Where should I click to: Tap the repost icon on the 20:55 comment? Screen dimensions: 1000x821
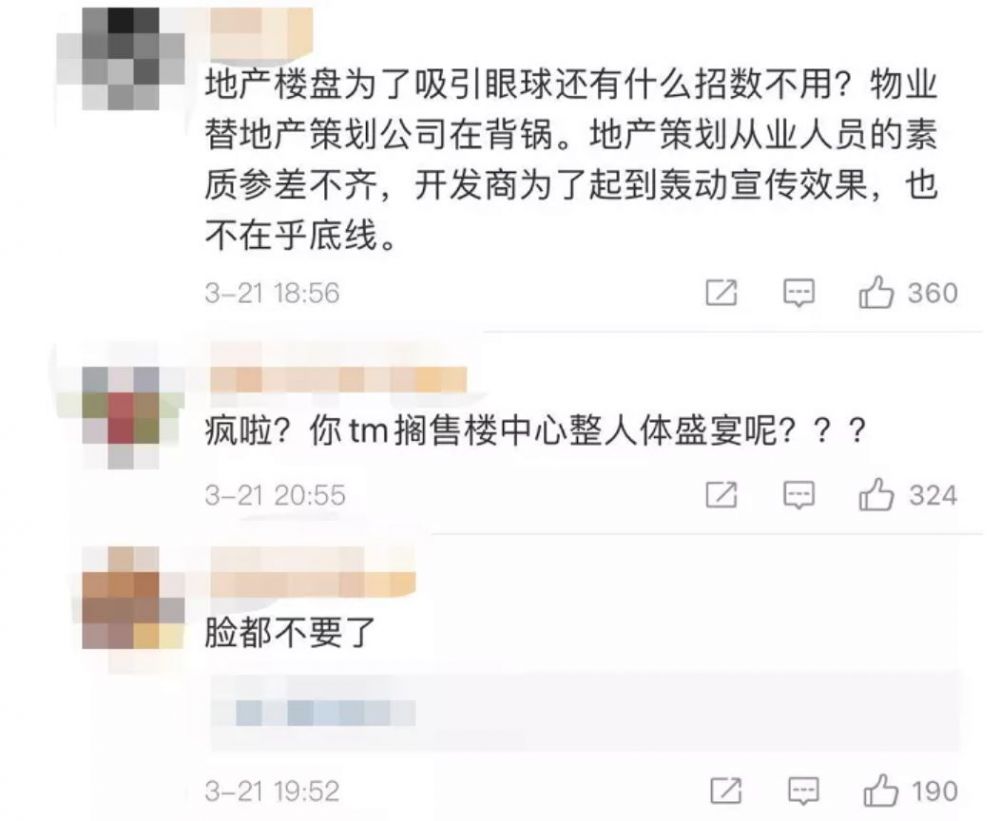[721, 495]
